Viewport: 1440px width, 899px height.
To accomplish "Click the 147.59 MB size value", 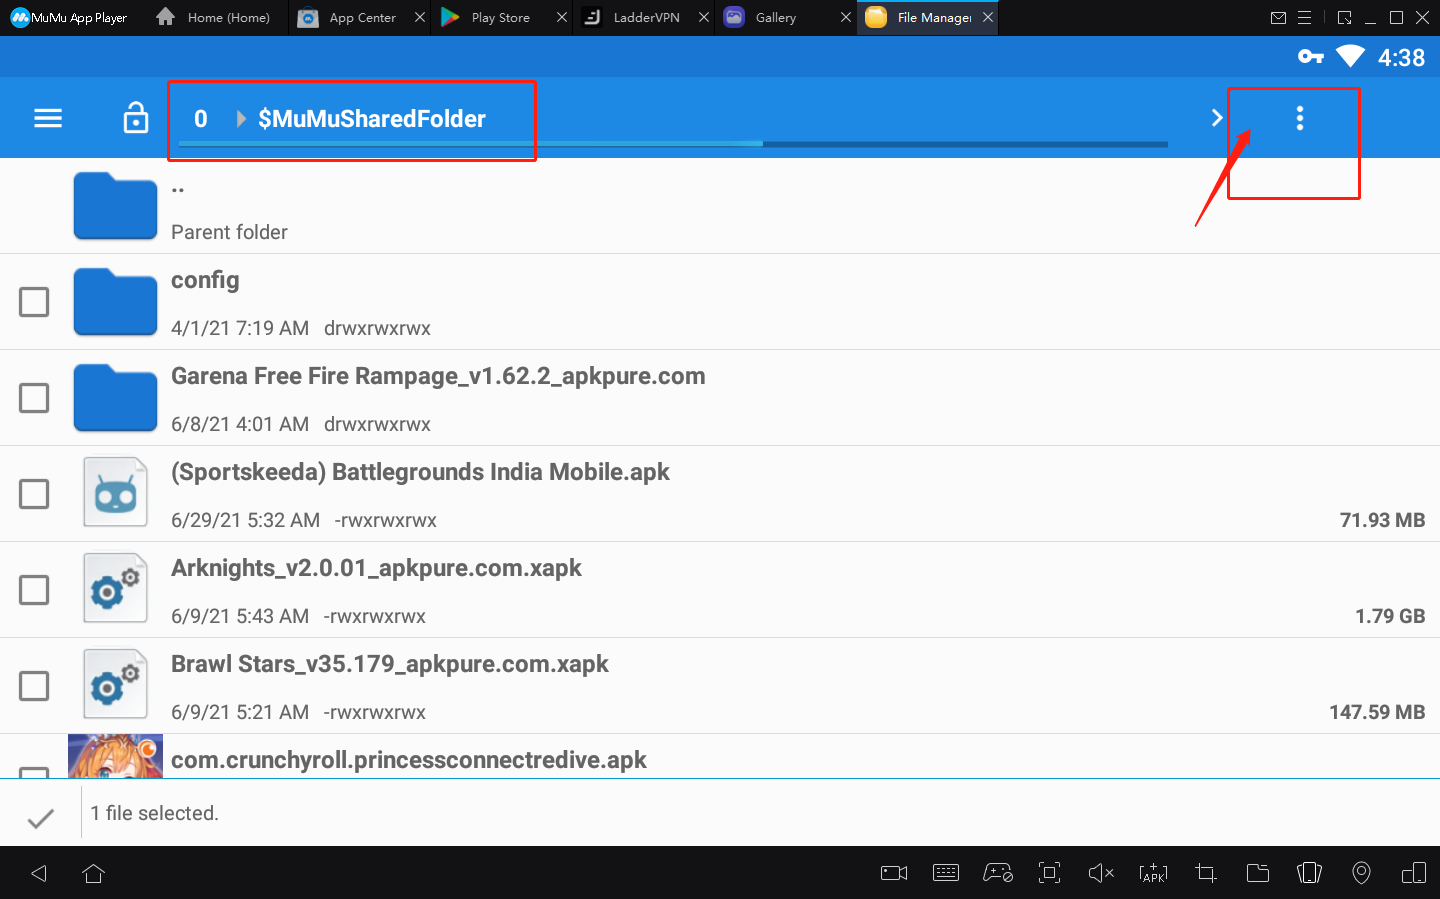I will tap(1377, 712).
